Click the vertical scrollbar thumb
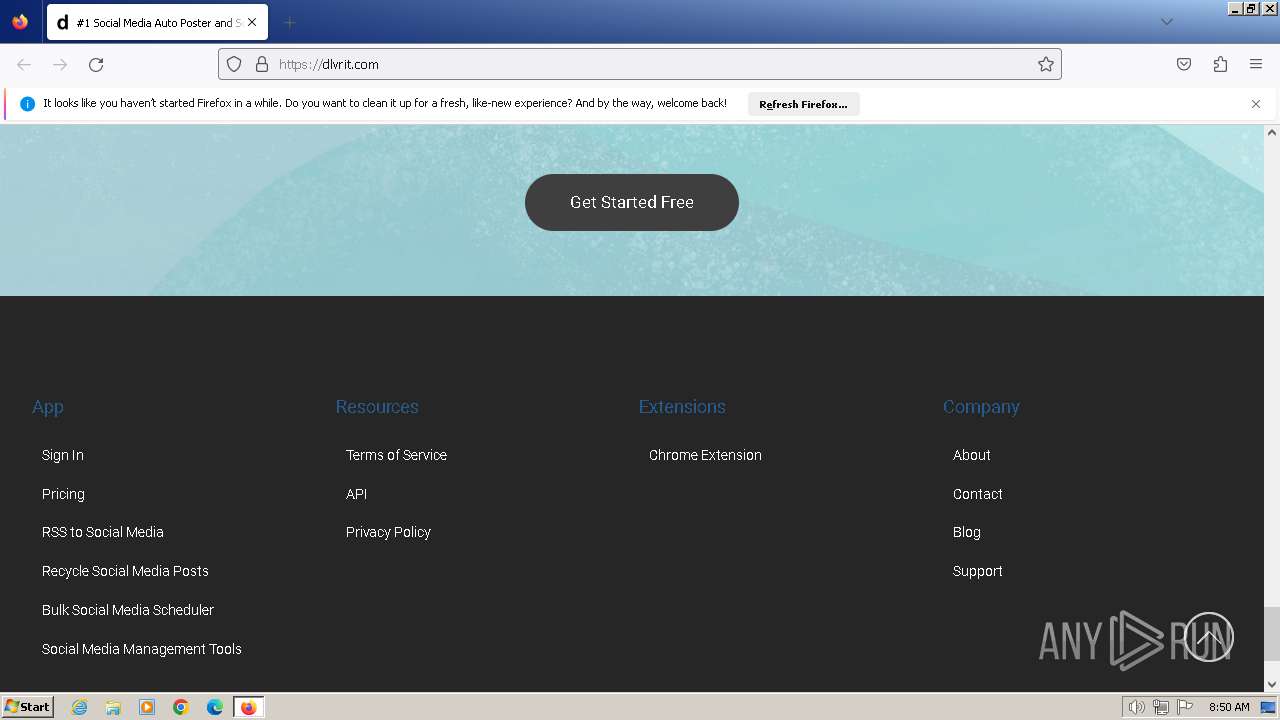 click(1272, 634)
